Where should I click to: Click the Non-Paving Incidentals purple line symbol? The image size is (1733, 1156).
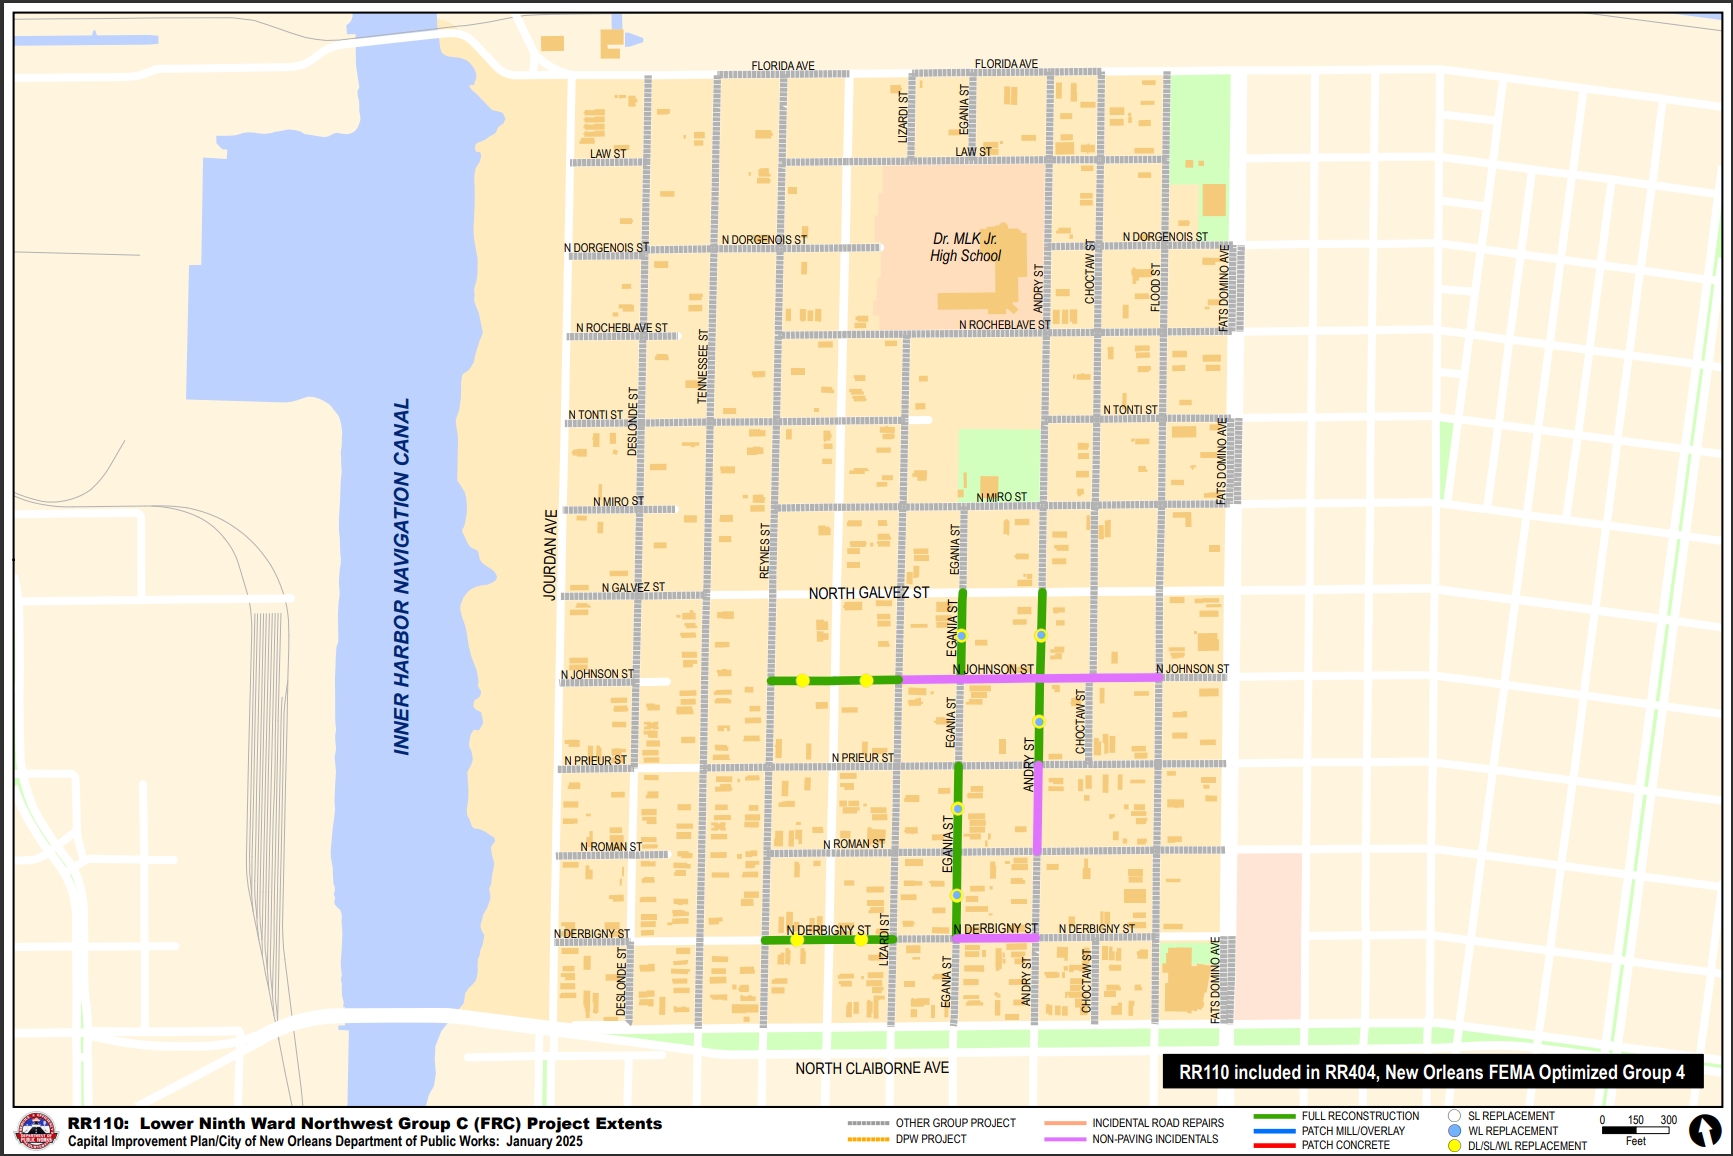[x=1064, y=1139]
